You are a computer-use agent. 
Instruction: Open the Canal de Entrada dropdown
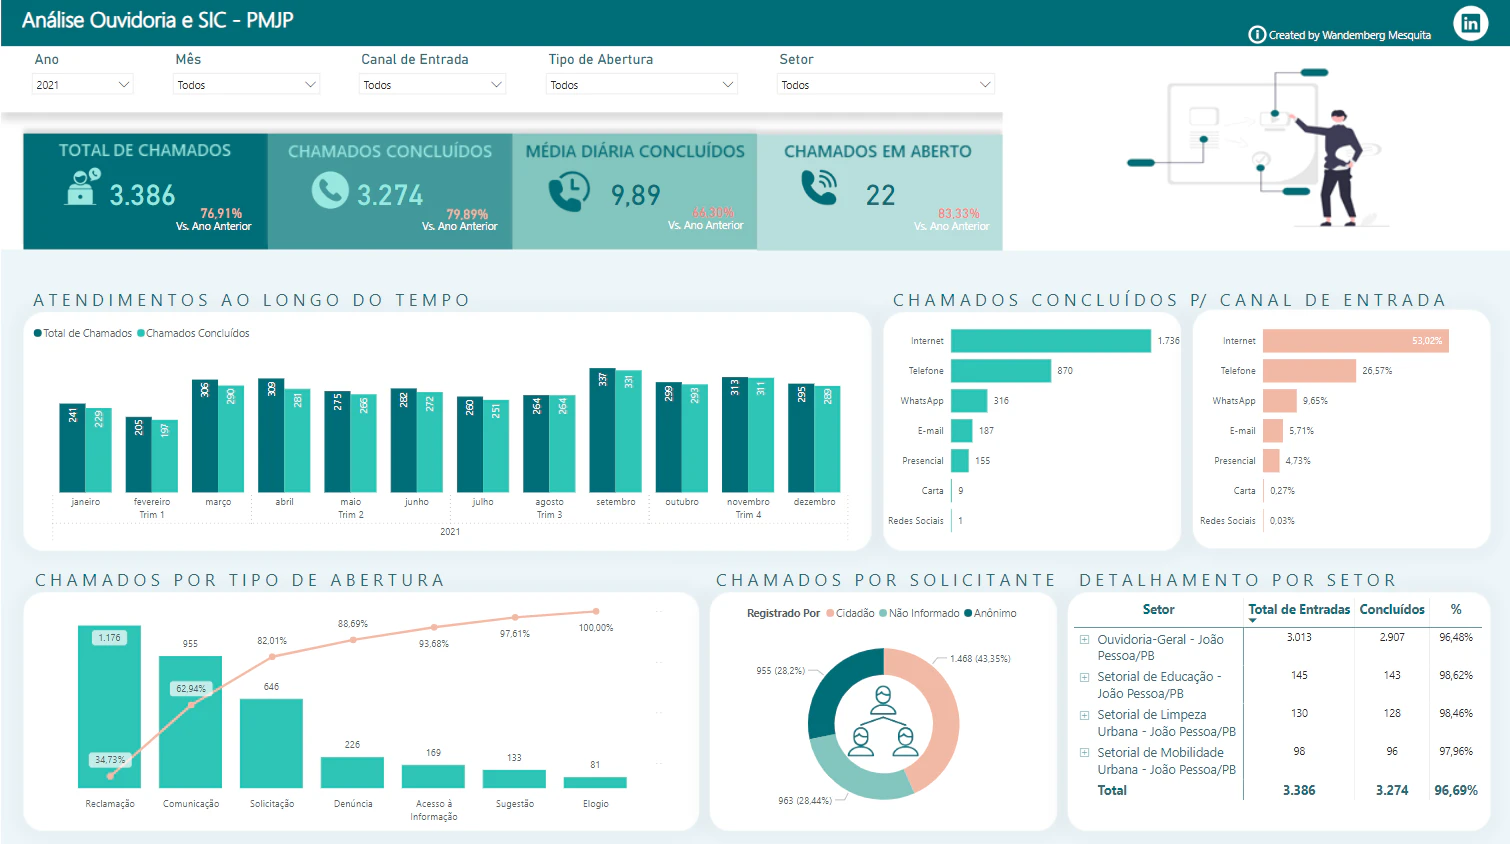click(432, 85)
